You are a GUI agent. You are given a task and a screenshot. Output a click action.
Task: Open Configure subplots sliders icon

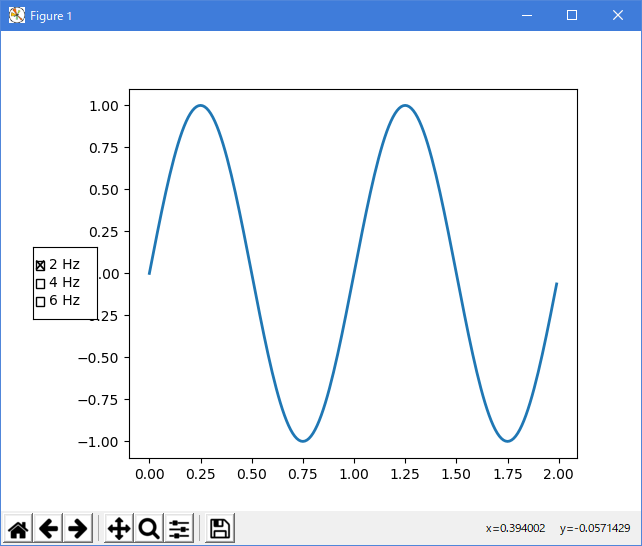[x=179, y=528]
